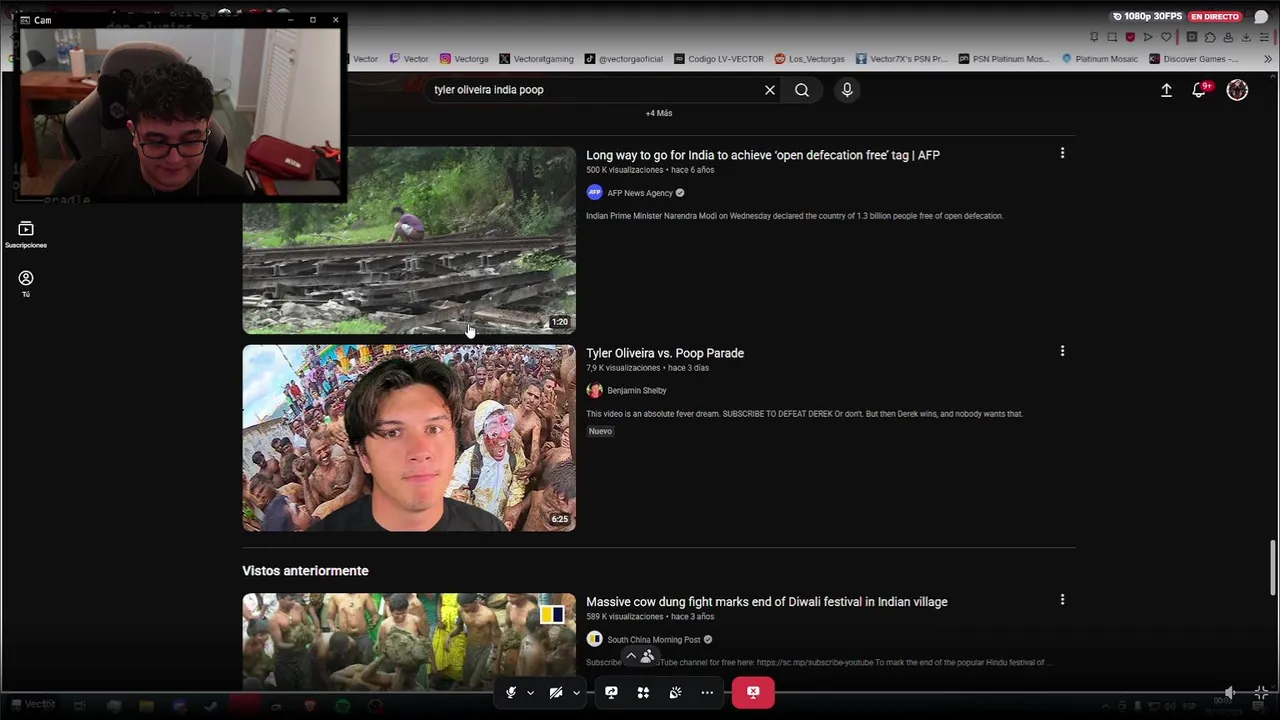The image size is (1280, 720).
Task: Open the activities shapes icon in call bar
Action: [x=643, y=692]
